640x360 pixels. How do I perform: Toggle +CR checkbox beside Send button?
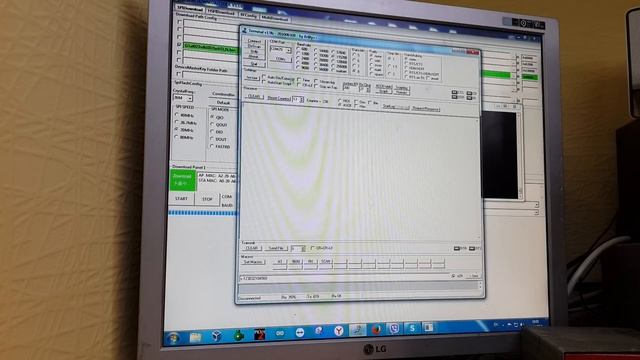click(453, 276)
